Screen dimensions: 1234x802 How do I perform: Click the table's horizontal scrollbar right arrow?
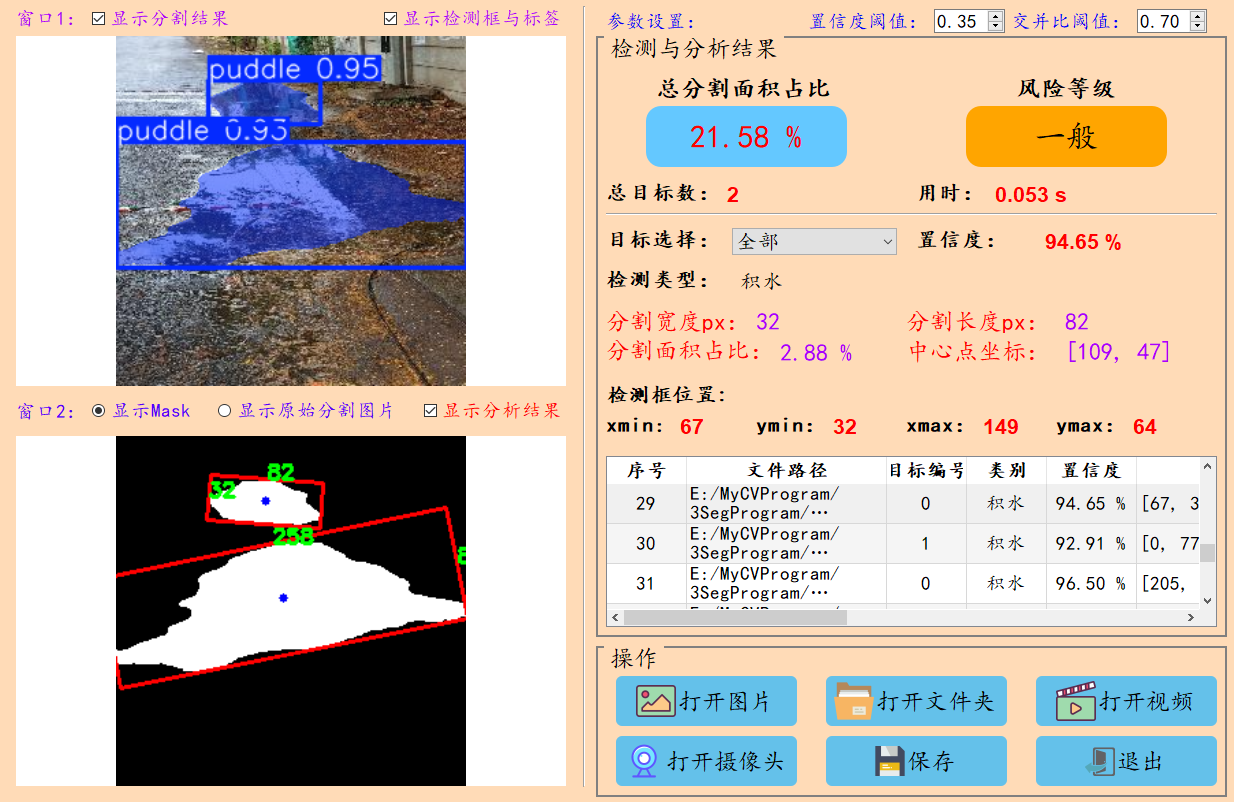(x=1191, y=618)
